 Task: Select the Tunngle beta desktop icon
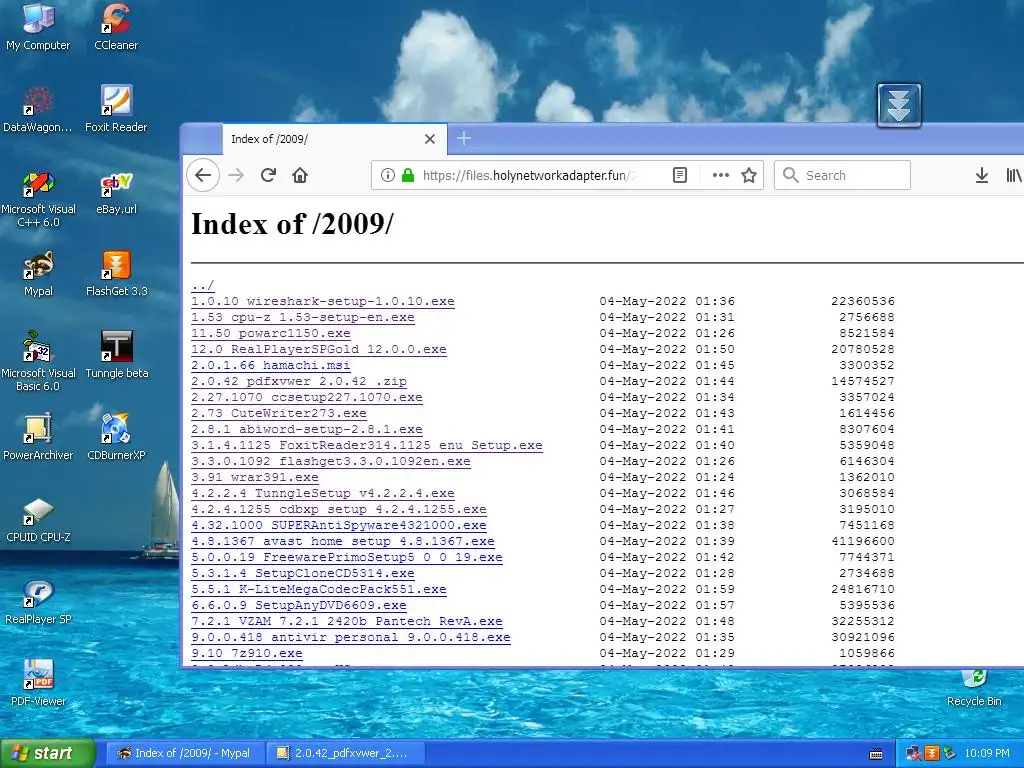point(116,356)
